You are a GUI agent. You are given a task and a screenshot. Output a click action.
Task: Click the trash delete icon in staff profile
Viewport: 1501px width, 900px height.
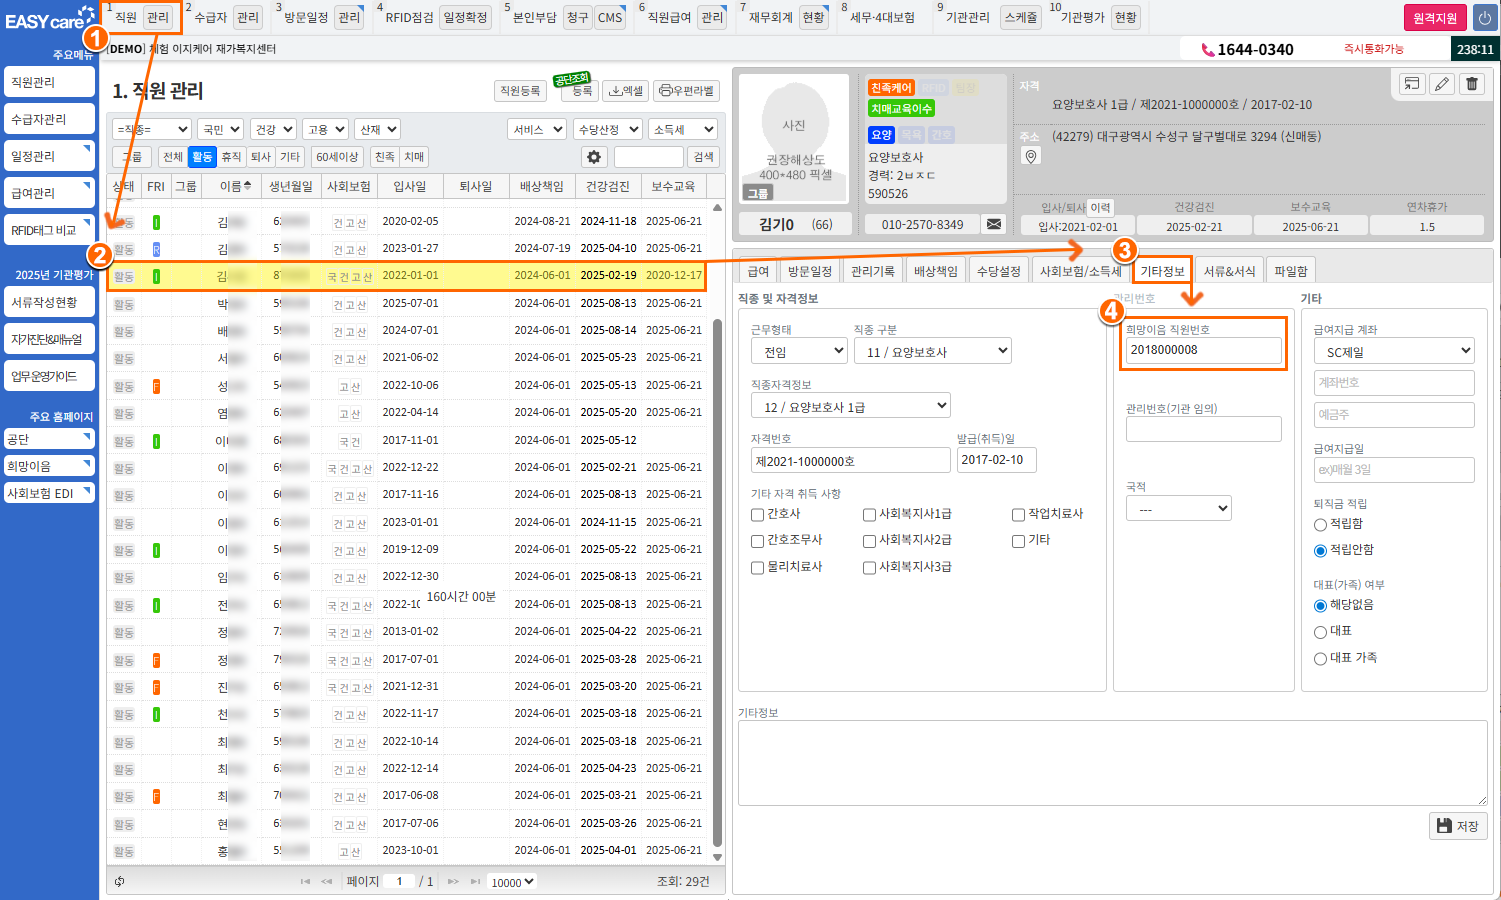1472,84
